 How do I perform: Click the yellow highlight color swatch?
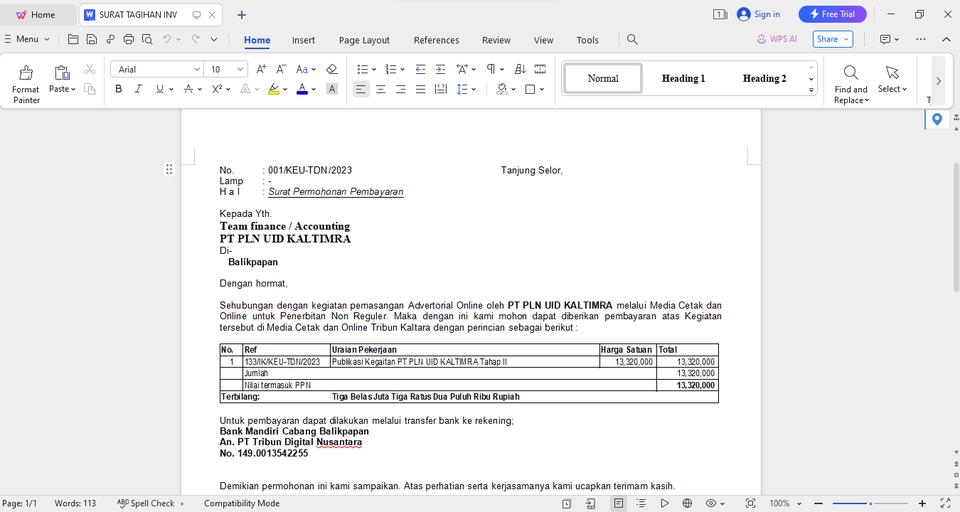(273, 89)
